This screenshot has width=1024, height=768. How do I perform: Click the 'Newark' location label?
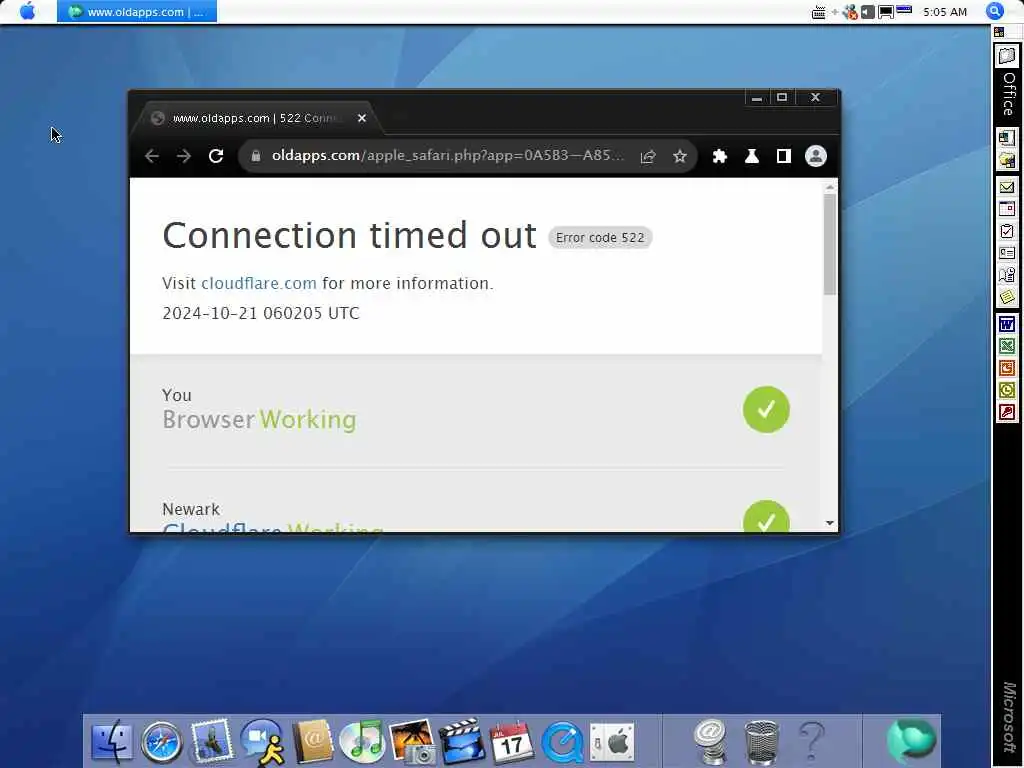[x=191, y=509]
